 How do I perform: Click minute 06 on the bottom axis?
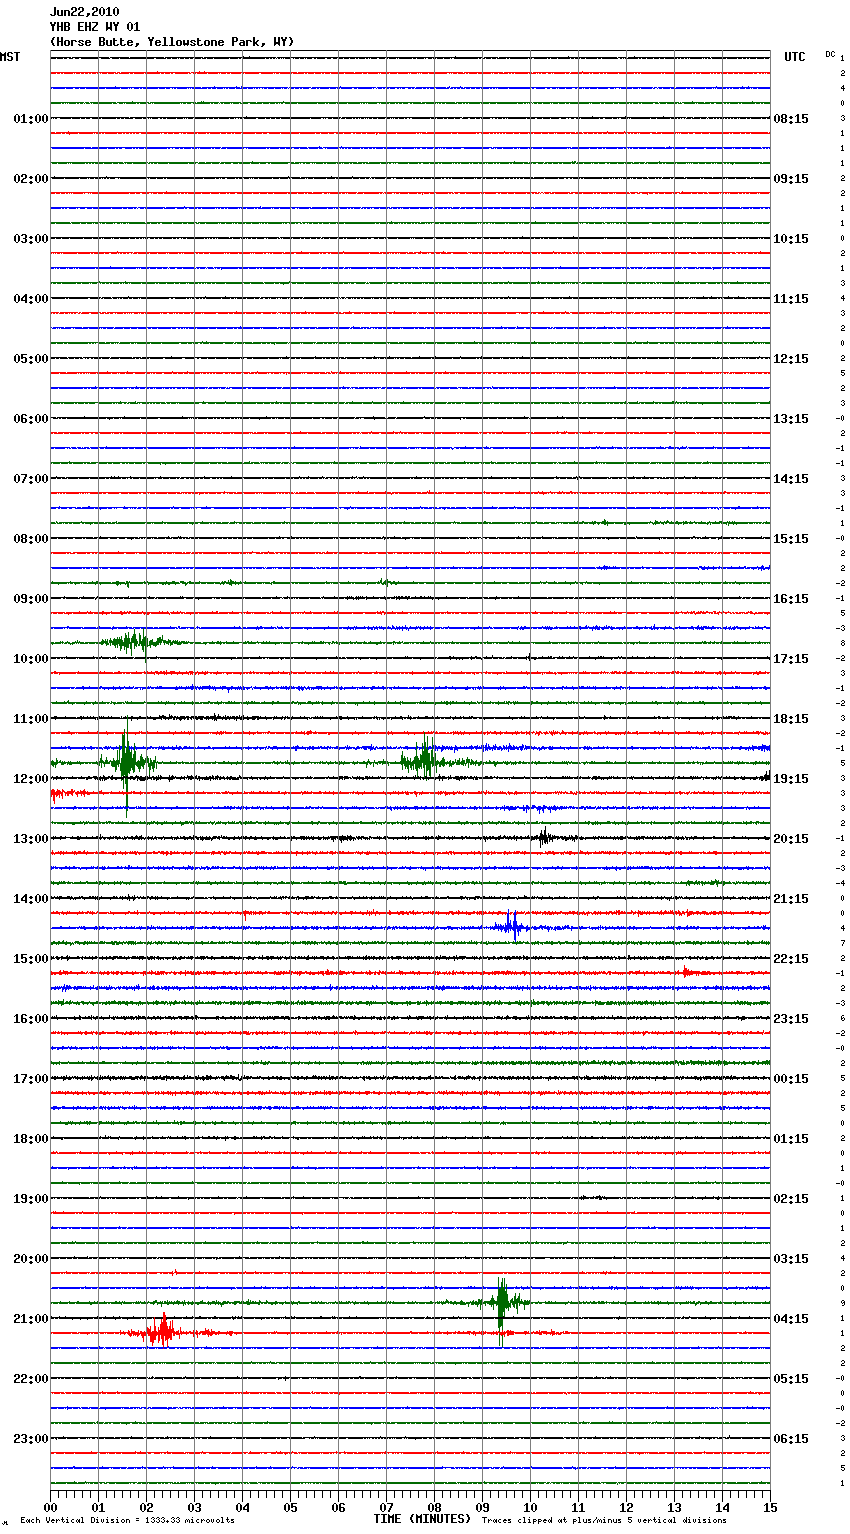tap(338, 1507)
